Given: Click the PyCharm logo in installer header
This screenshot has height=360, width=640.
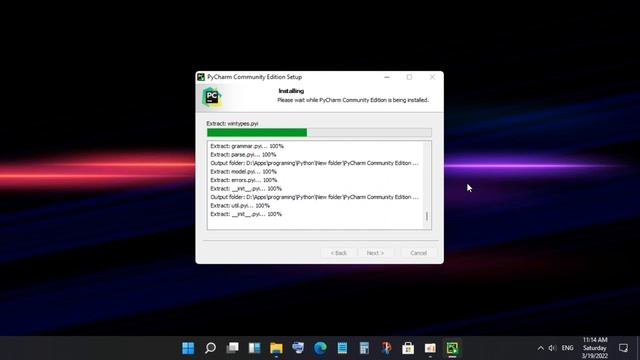Looking at the screenshot, I should pyautogui.click(x=212, y=97).
